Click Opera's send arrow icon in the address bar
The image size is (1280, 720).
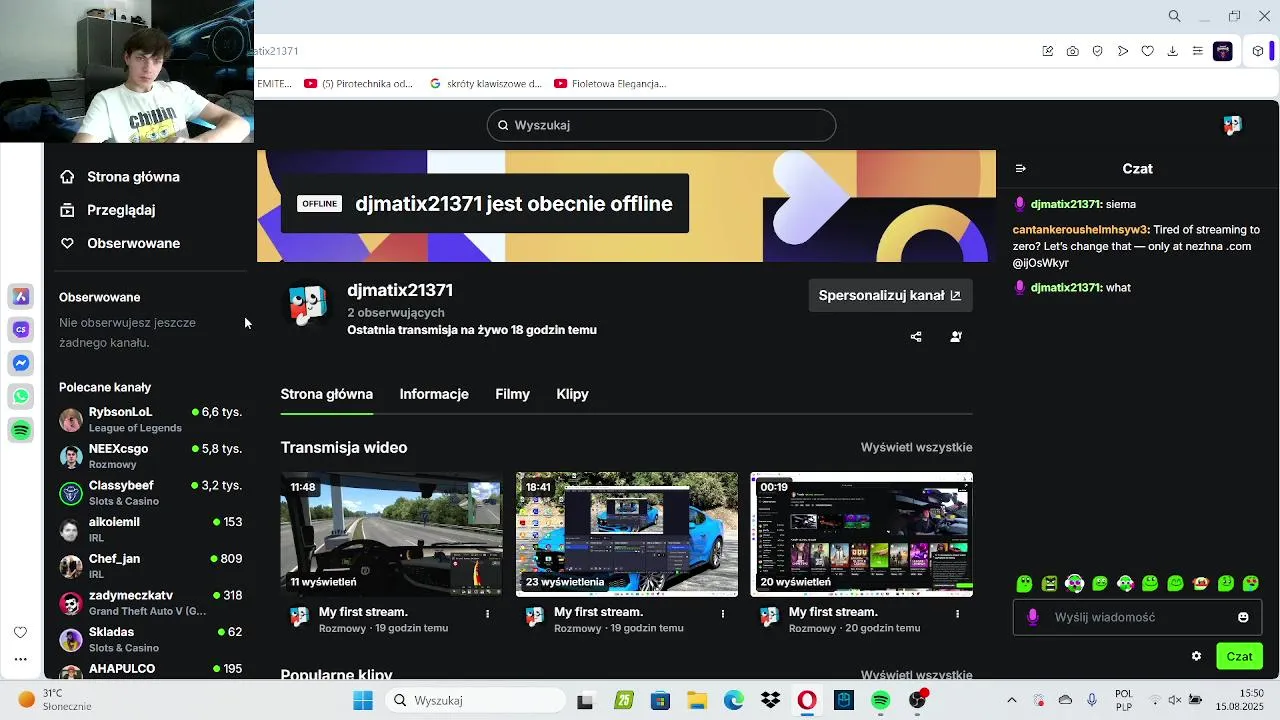(1123, 51)
